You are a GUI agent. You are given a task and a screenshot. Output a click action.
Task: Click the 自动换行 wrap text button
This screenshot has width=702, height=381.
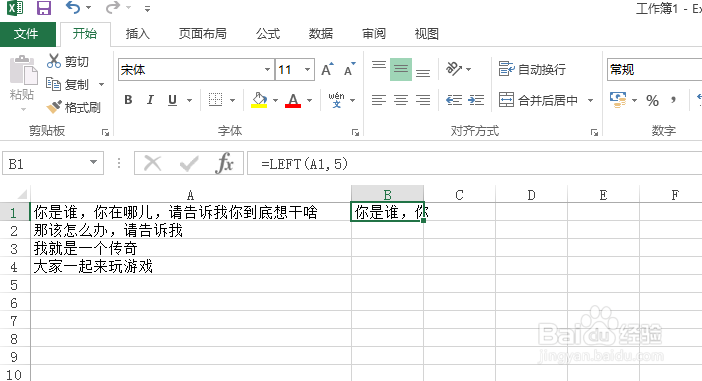(532, 69)
